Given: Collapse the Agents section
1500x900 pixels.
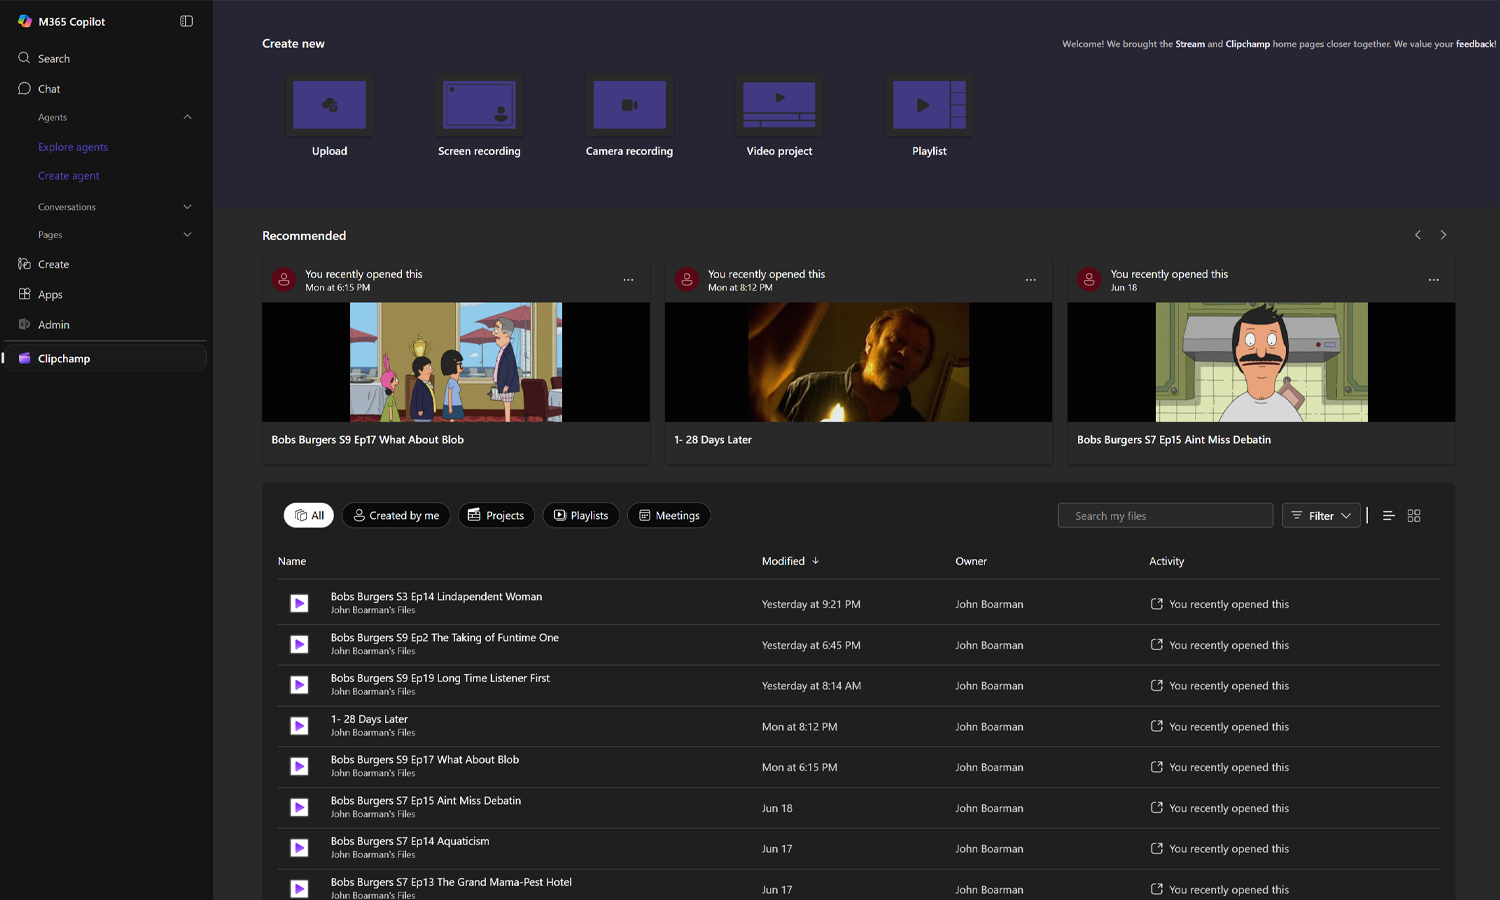Looking at the screenshot, I should pyautogui.click(x=186, y=117).
